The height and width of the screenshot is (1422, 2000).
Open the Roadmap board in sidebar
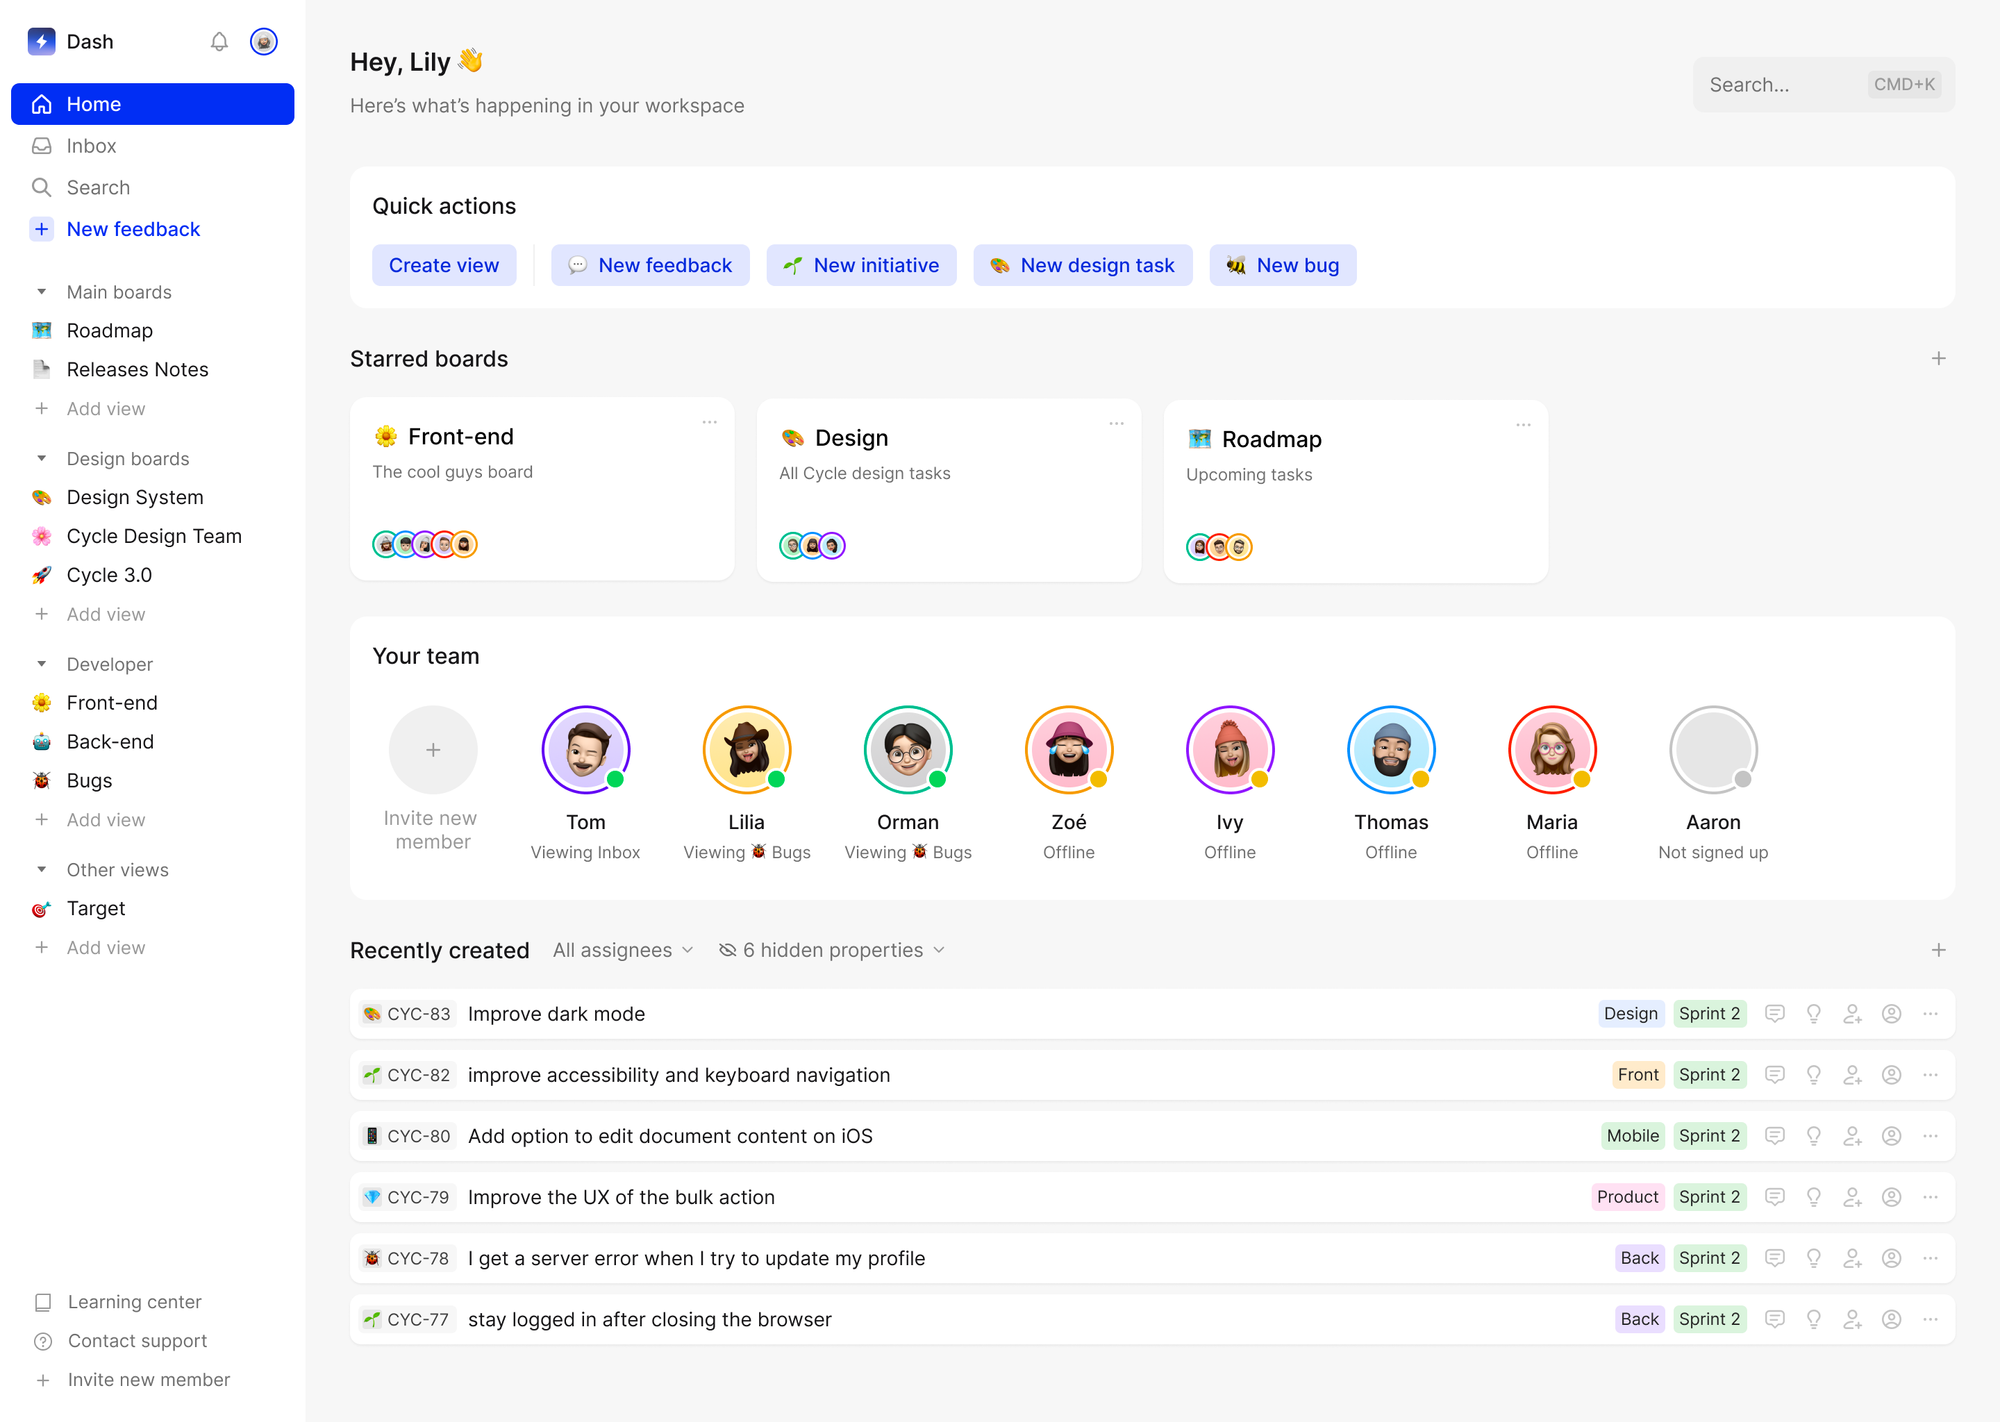[x=109, y=331]
